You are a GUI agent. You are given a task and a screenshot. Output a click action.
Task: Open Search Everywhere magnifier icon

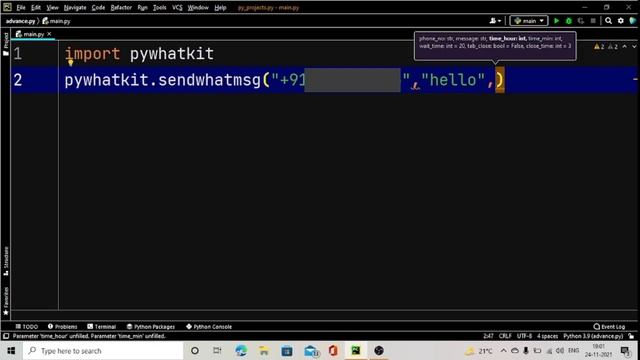(x=609, y=21)
